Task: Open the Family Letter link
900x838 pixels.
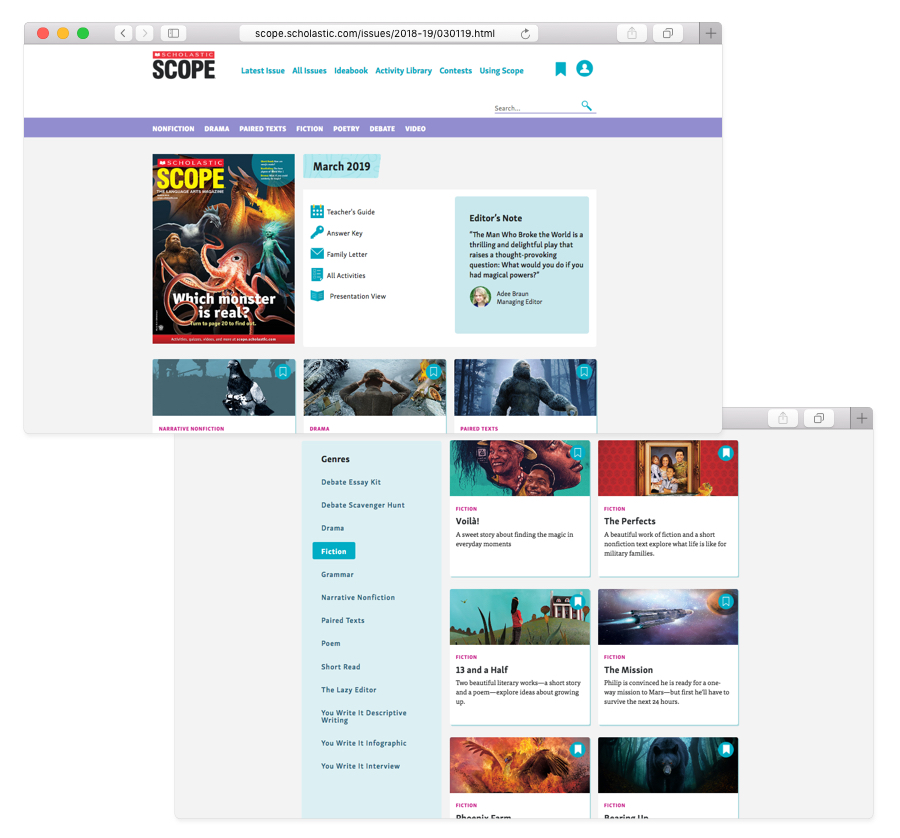Action: click(x=347, y=254)
